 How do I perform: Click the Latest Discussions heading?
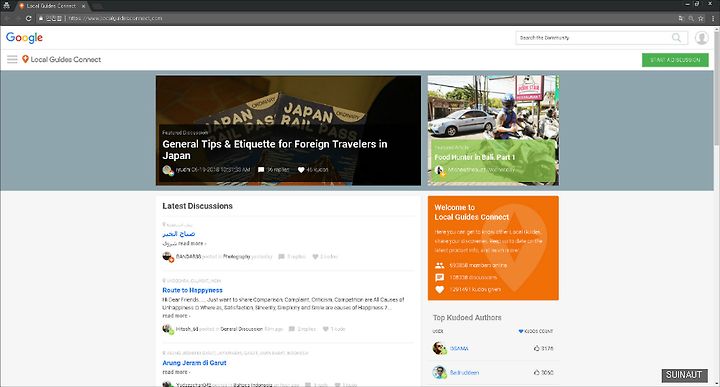pos(197,206)
